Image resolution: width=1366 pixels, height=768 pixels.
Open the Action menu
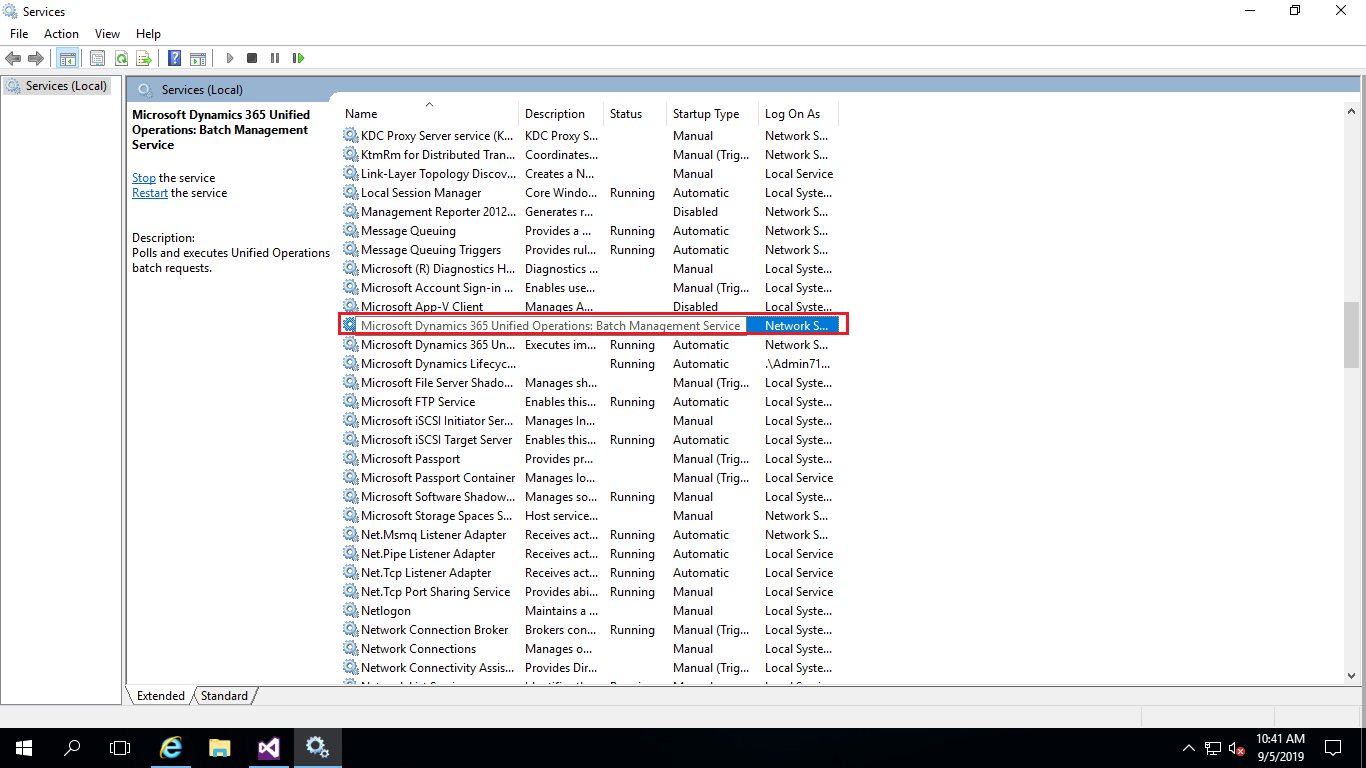coord(62,34)
